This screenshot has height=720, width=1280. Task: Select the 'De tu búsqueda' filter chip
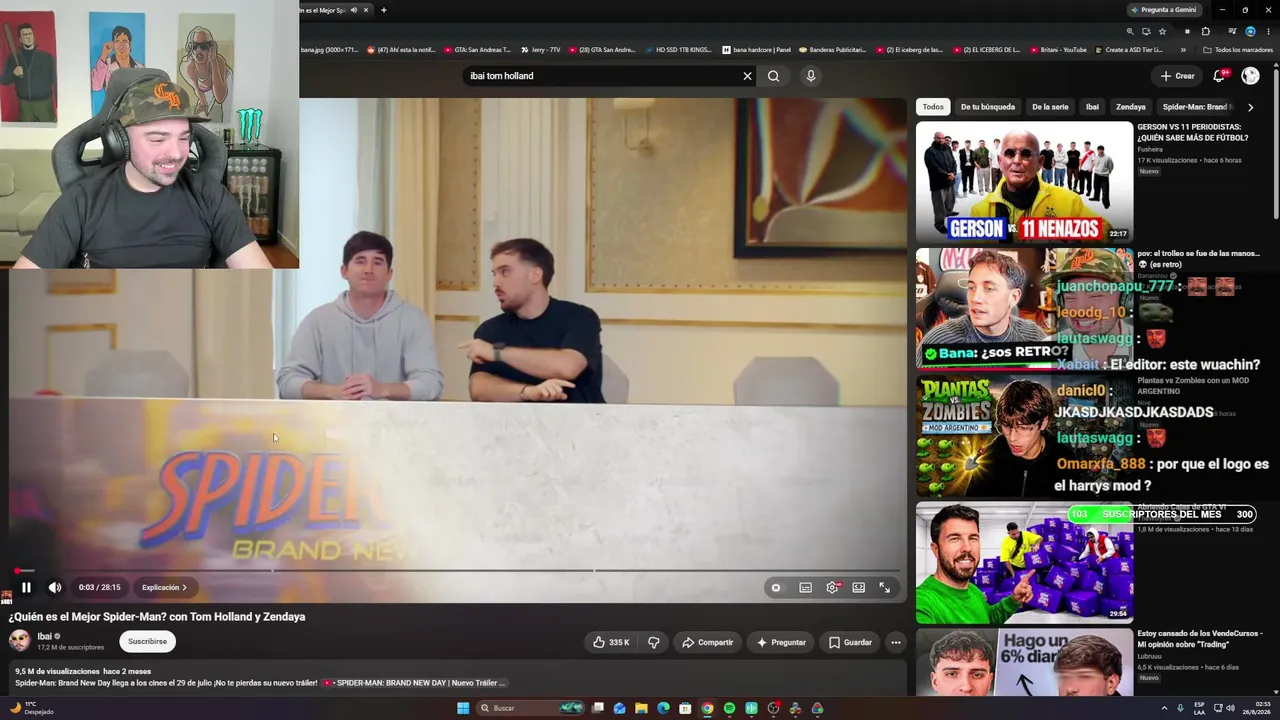988,107
